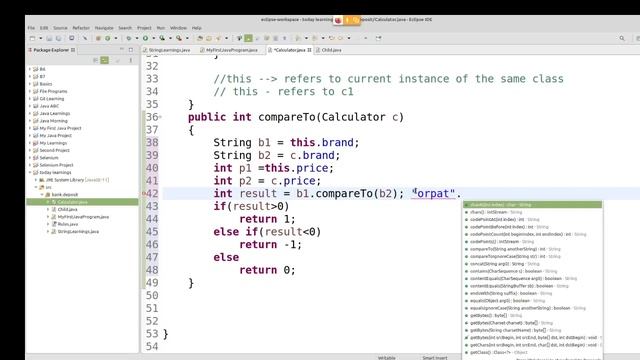
Task: Open the Refactor menu
Action: (81, 28)
